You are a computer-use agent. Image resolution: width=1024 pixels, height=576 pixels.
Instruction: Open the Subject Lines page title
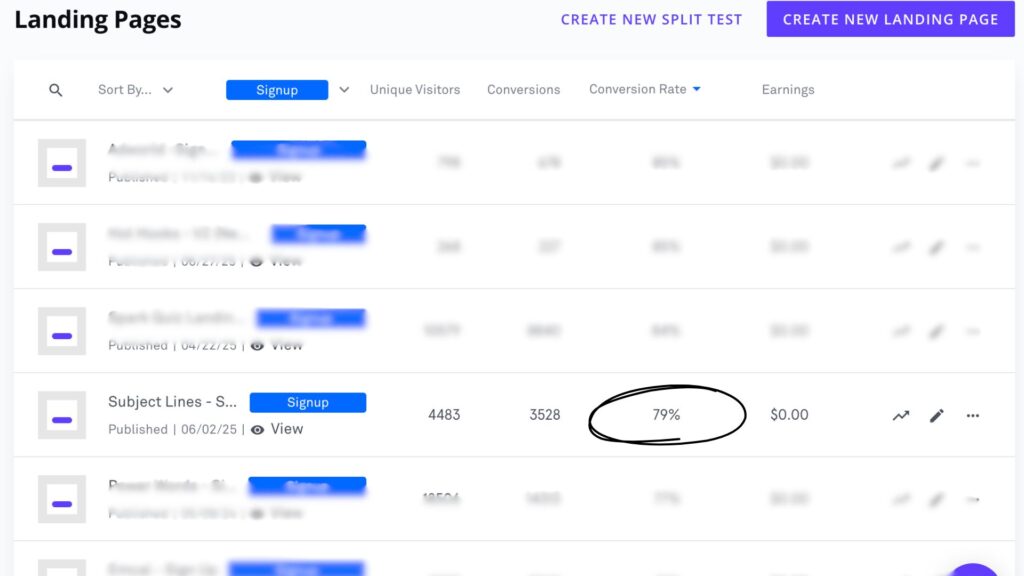[172, 402]
